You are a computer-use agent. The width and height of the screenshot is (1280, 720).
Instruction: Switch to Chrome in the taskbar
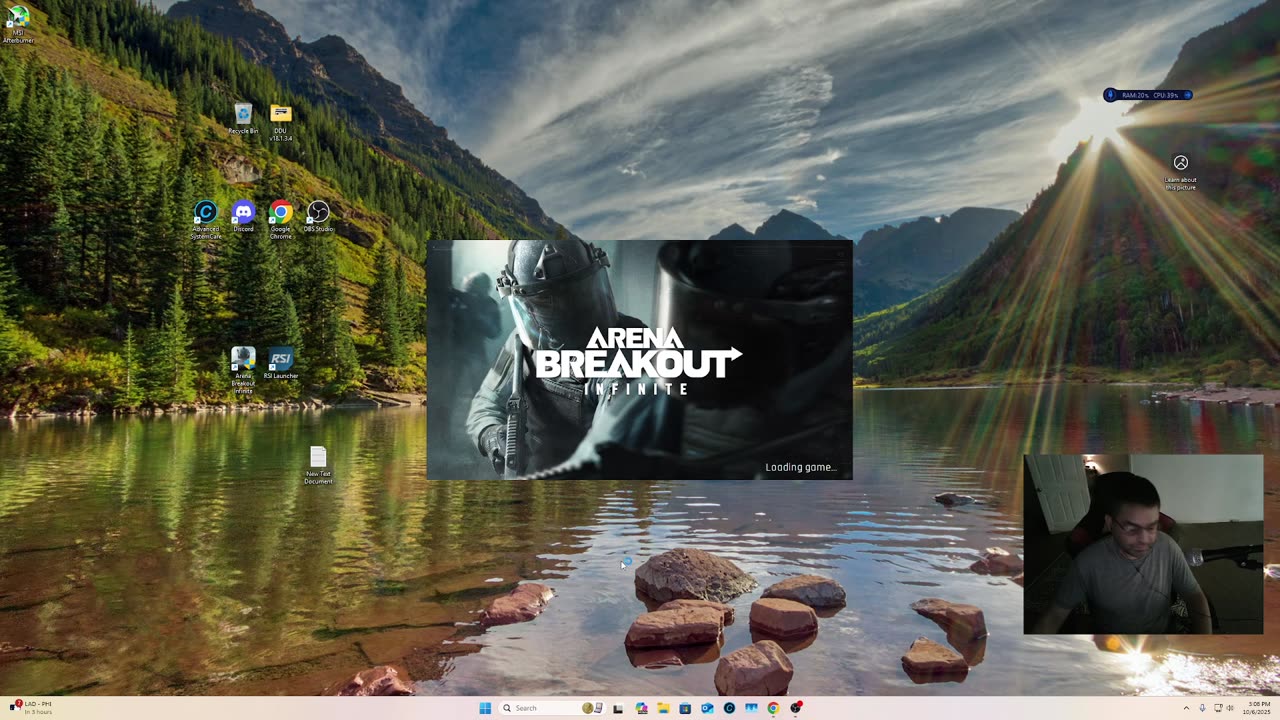coord(773,708)
